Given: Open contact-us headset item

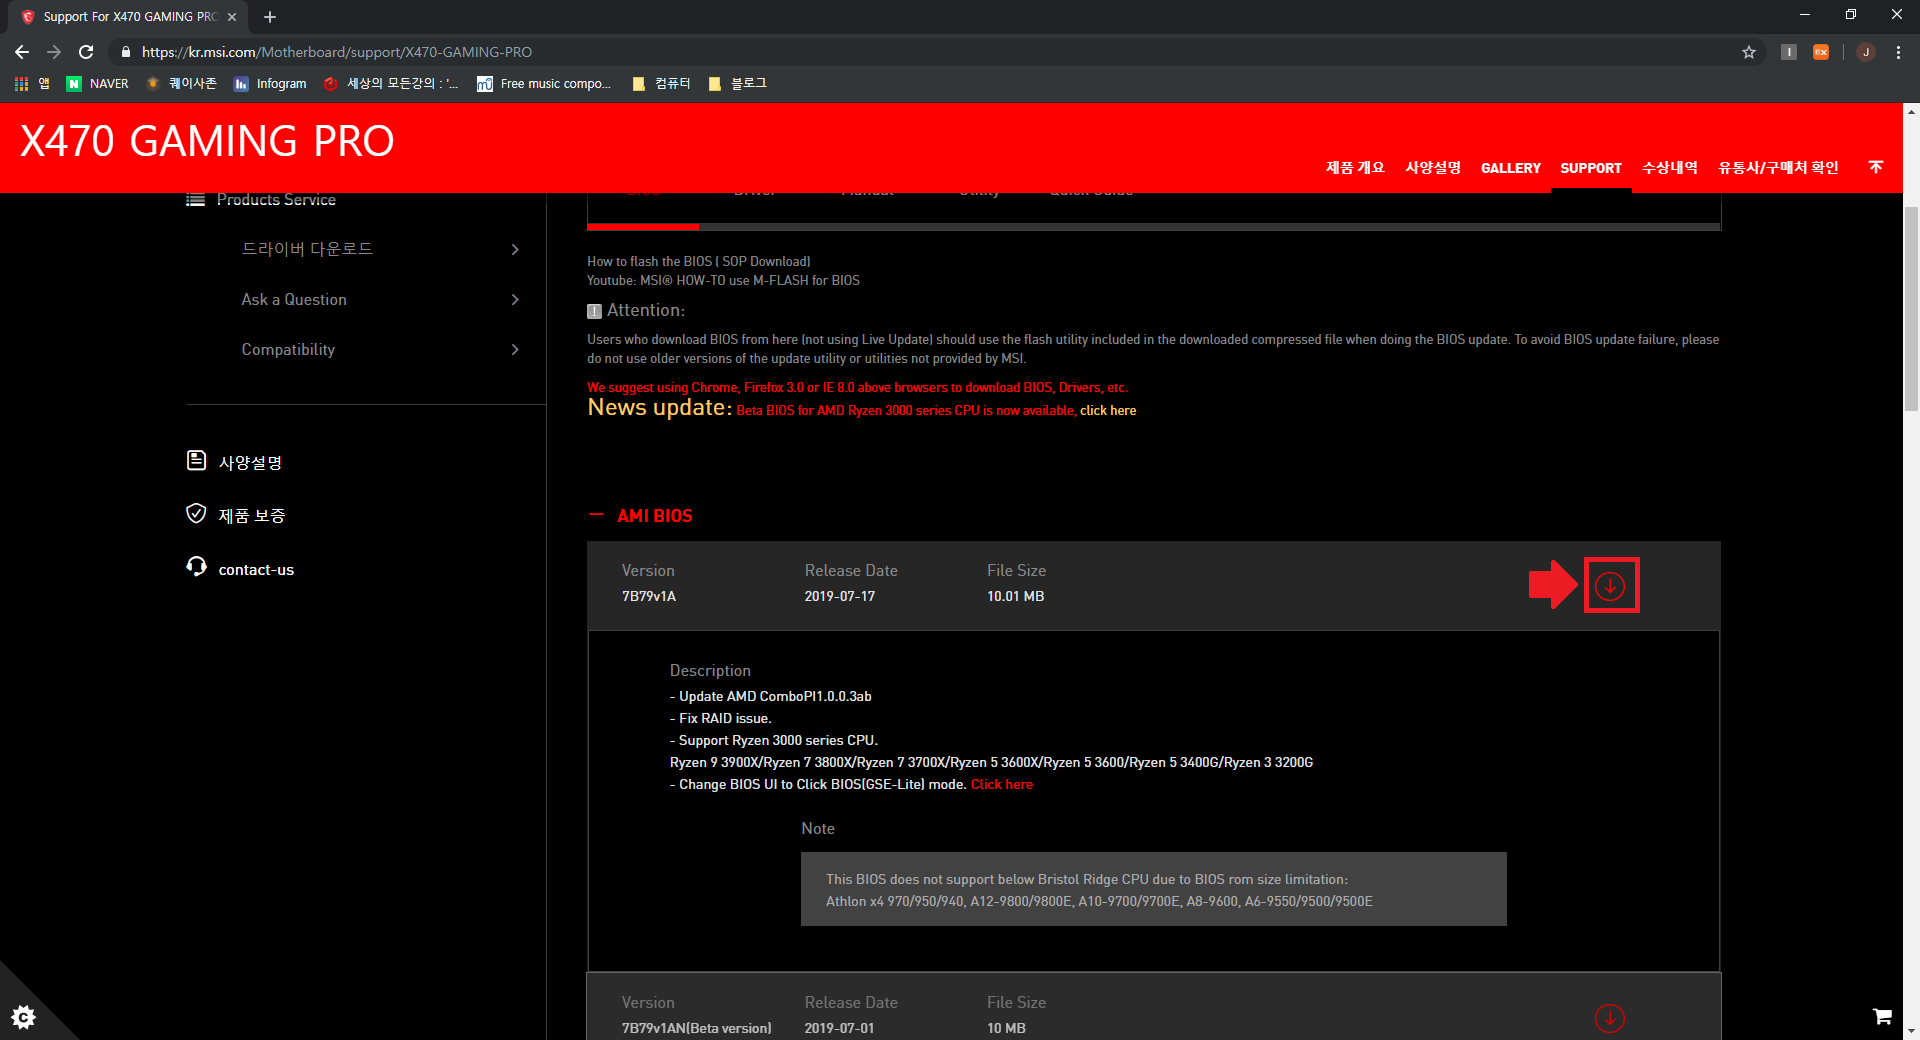Looking at the screenshot, I should (x=240, y=569).
